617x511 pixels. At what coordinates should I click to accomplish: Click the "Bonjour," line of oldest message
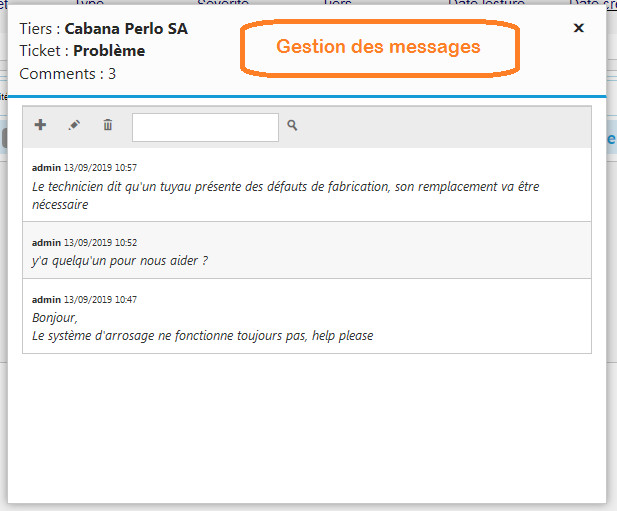(55, 318)
